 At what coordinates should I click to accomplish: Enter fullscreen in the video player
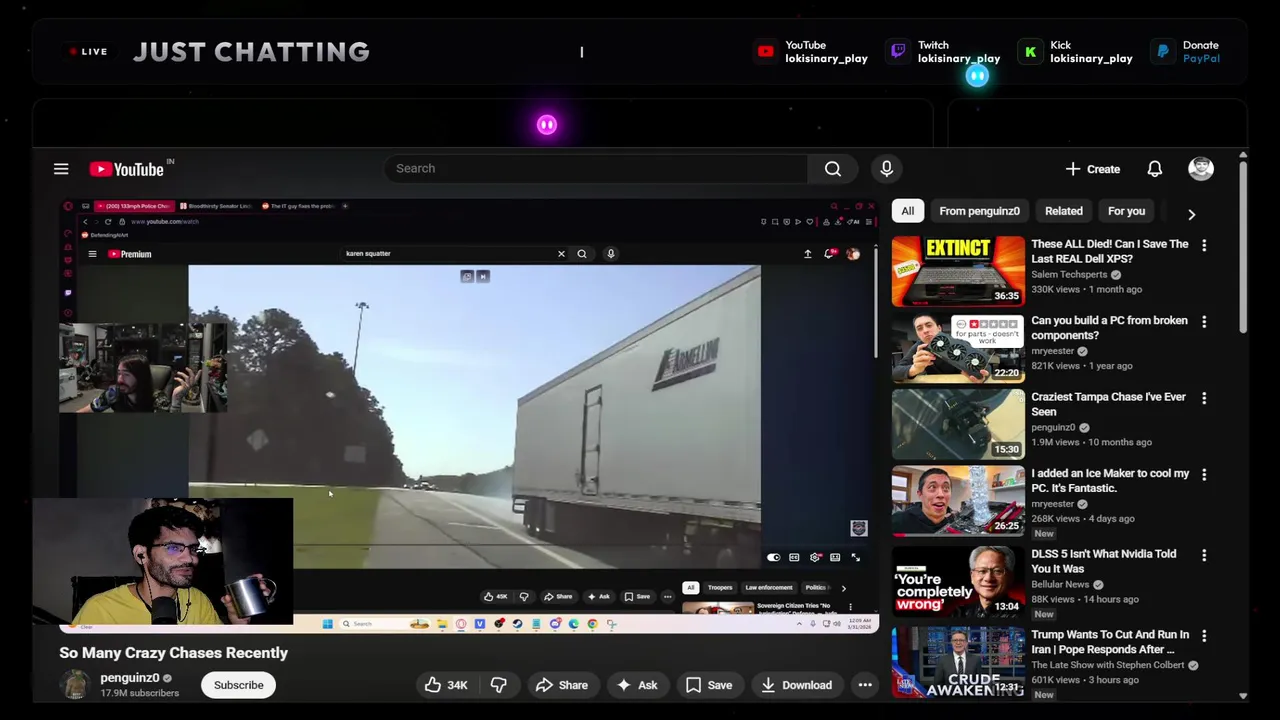click(x=856, y=558)
